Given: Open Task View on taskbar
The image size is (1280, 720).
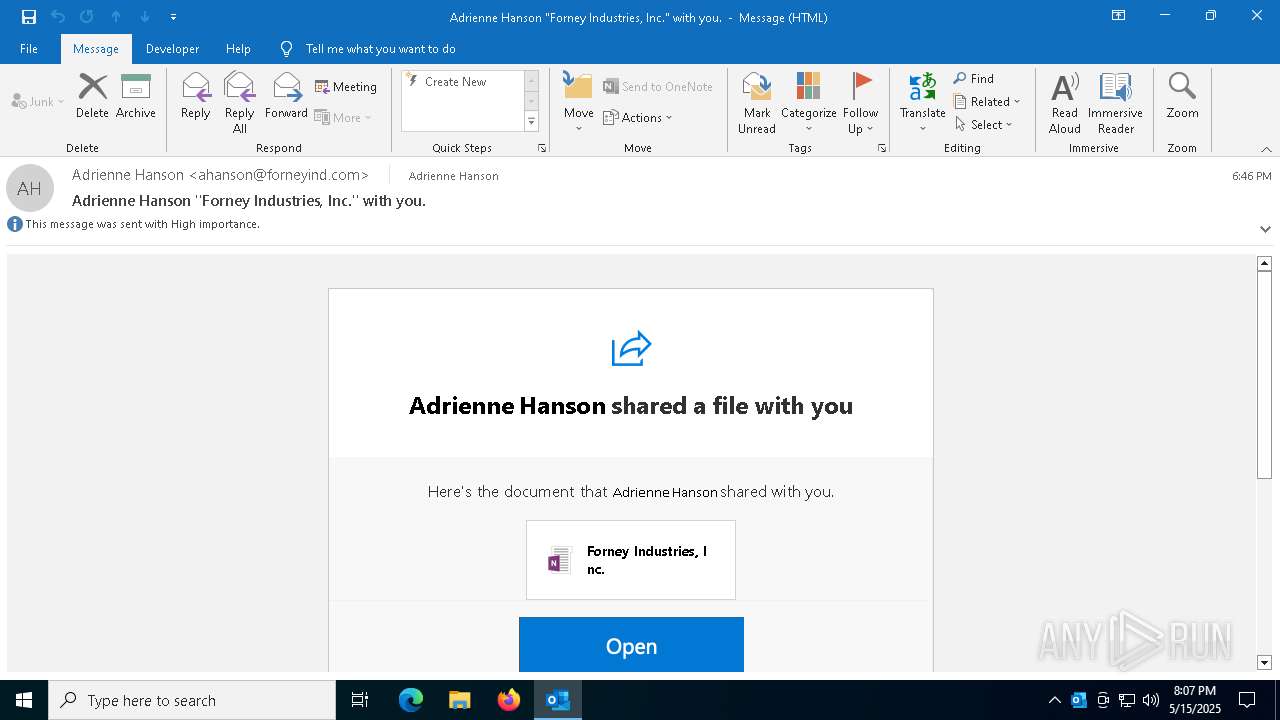Looking at the screenshot, I should click(360, 700).
